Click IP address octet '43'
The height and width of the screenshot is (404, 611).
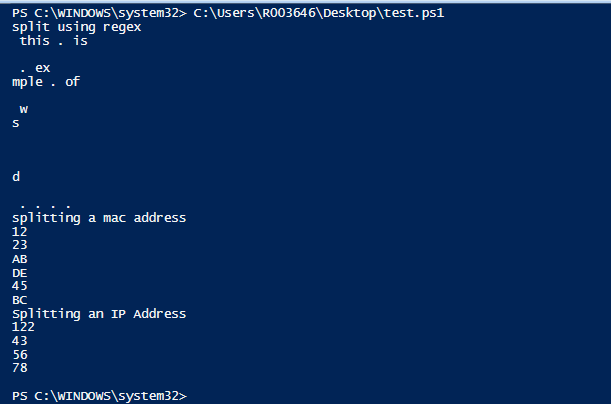pyautogui.click(x=20, y=341)
